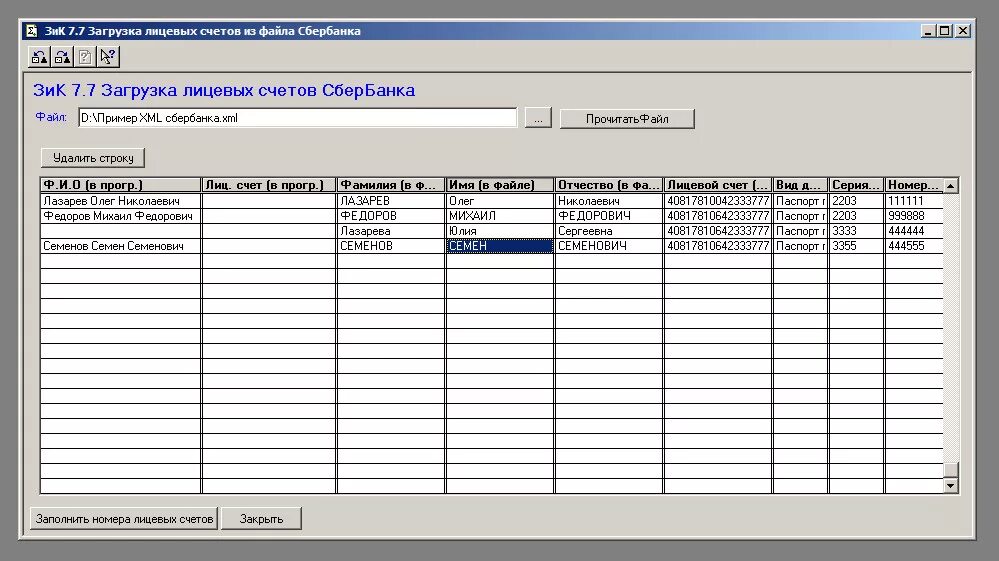This screenshot has width=999, height=561.
Task: Click the Ф.И.О (в прогр.) column header
Action: (x=120, y=185)
